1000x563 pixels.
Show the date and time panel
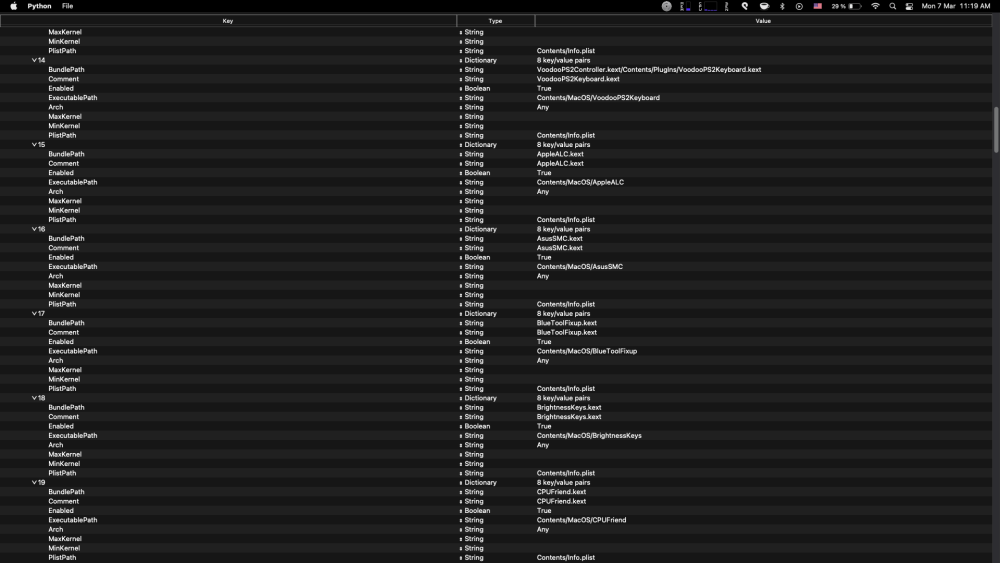click(955, 6)
